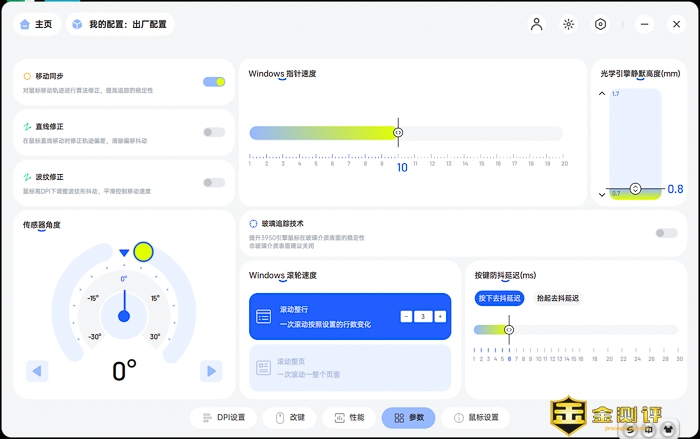Select 抬起去抖延迟 button
The image size is (700, 439).
click(558, 298)
